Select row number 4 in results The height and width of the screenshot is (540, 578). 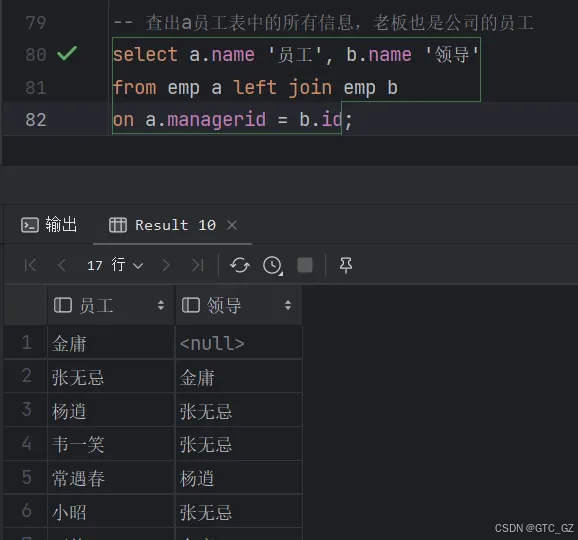click(x=26, y=443)
